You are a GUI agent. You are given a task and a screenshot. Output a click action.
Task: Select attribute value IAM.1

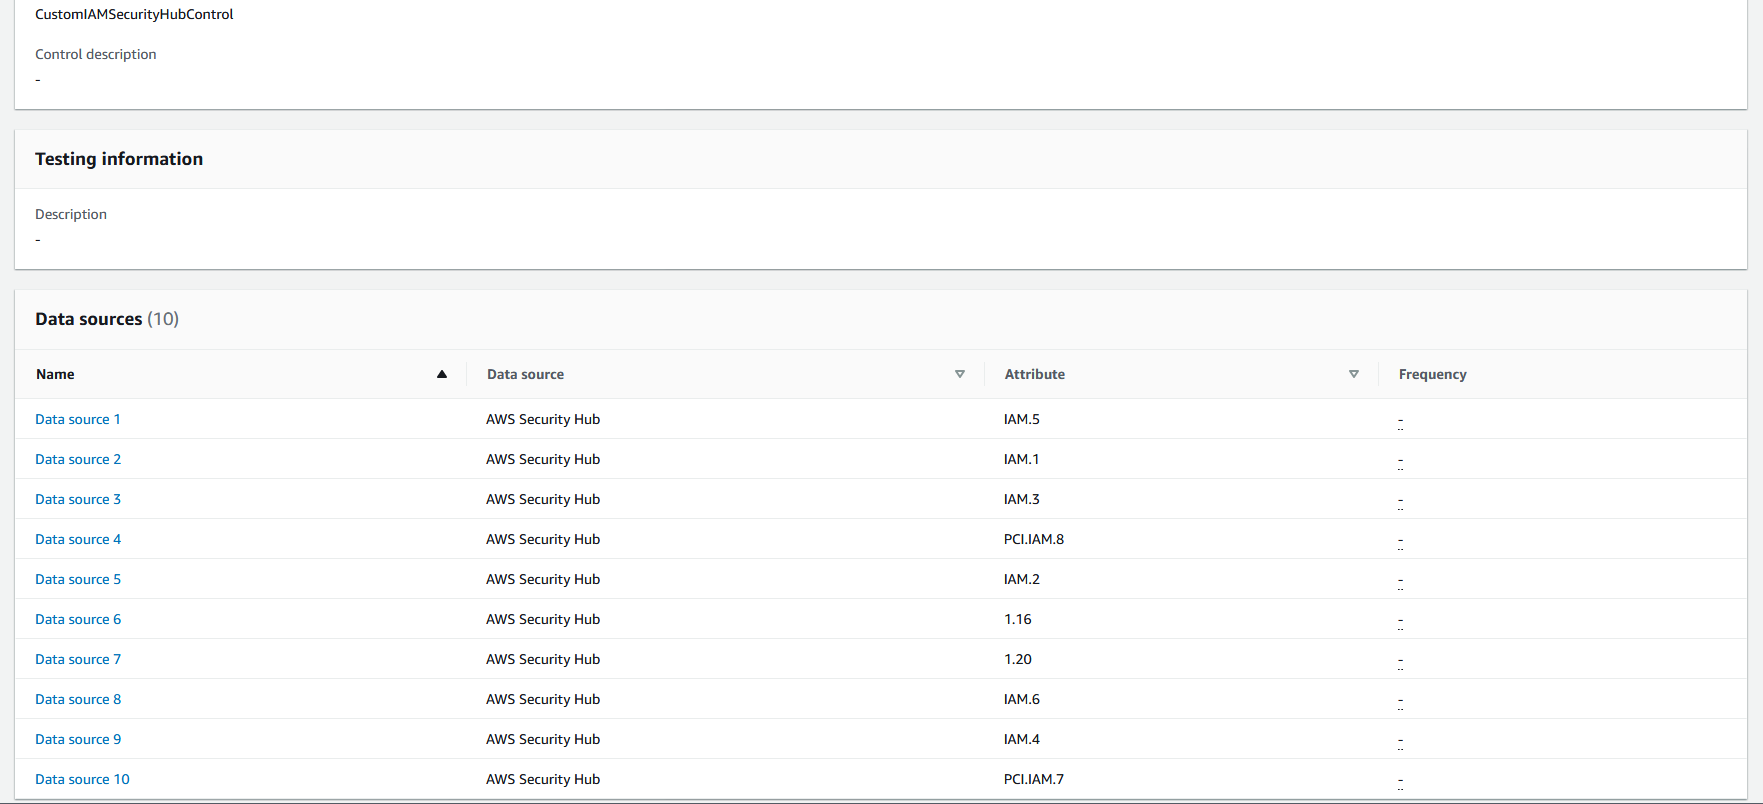coord(1022,459)
